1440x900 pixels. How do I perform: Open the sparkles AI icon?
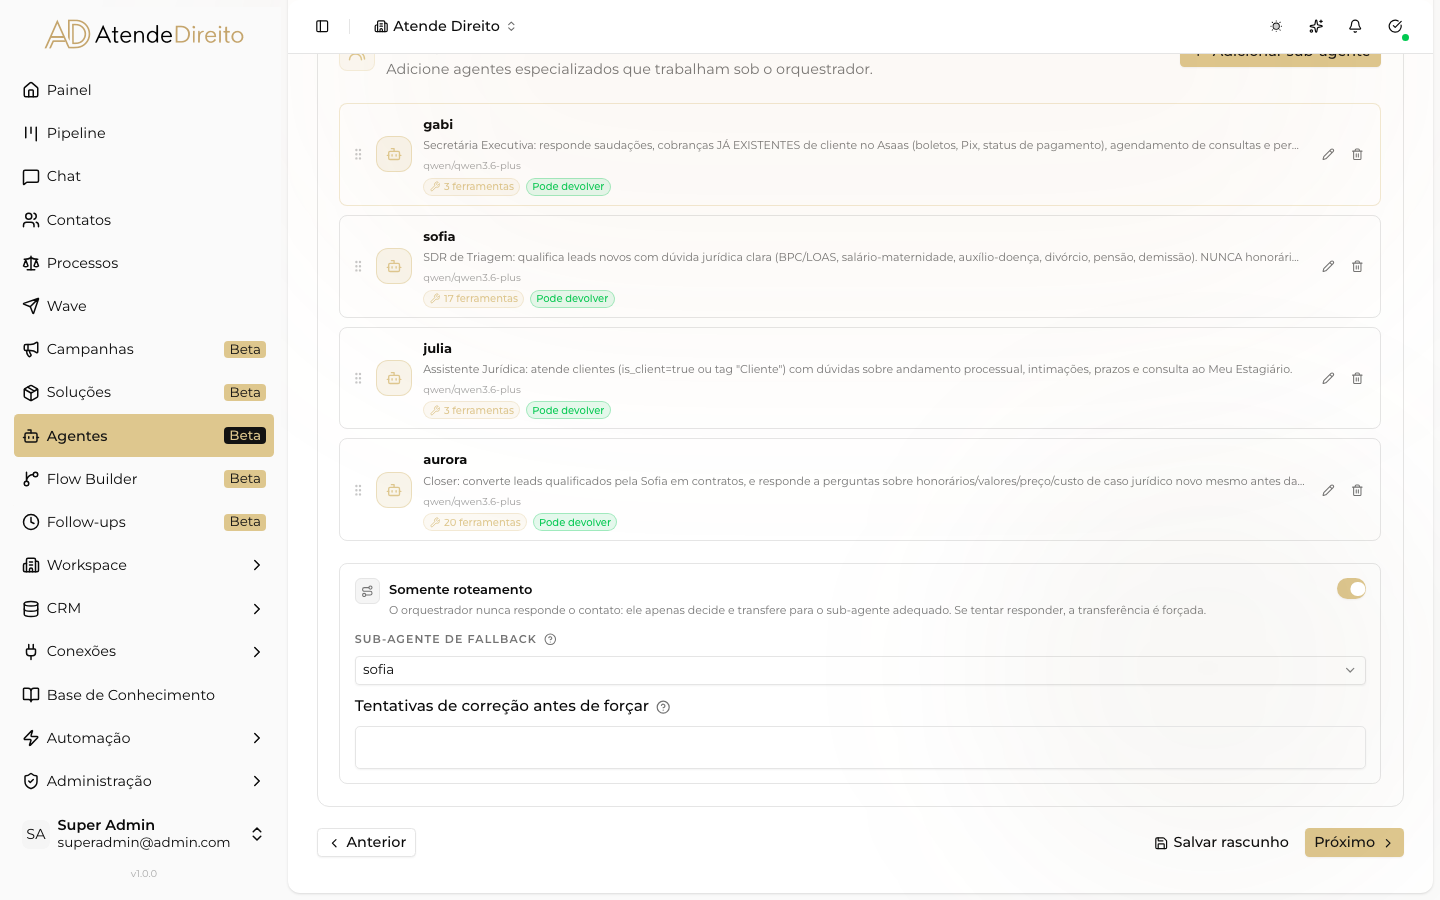pyautogui.click(x=1316, y=26)
